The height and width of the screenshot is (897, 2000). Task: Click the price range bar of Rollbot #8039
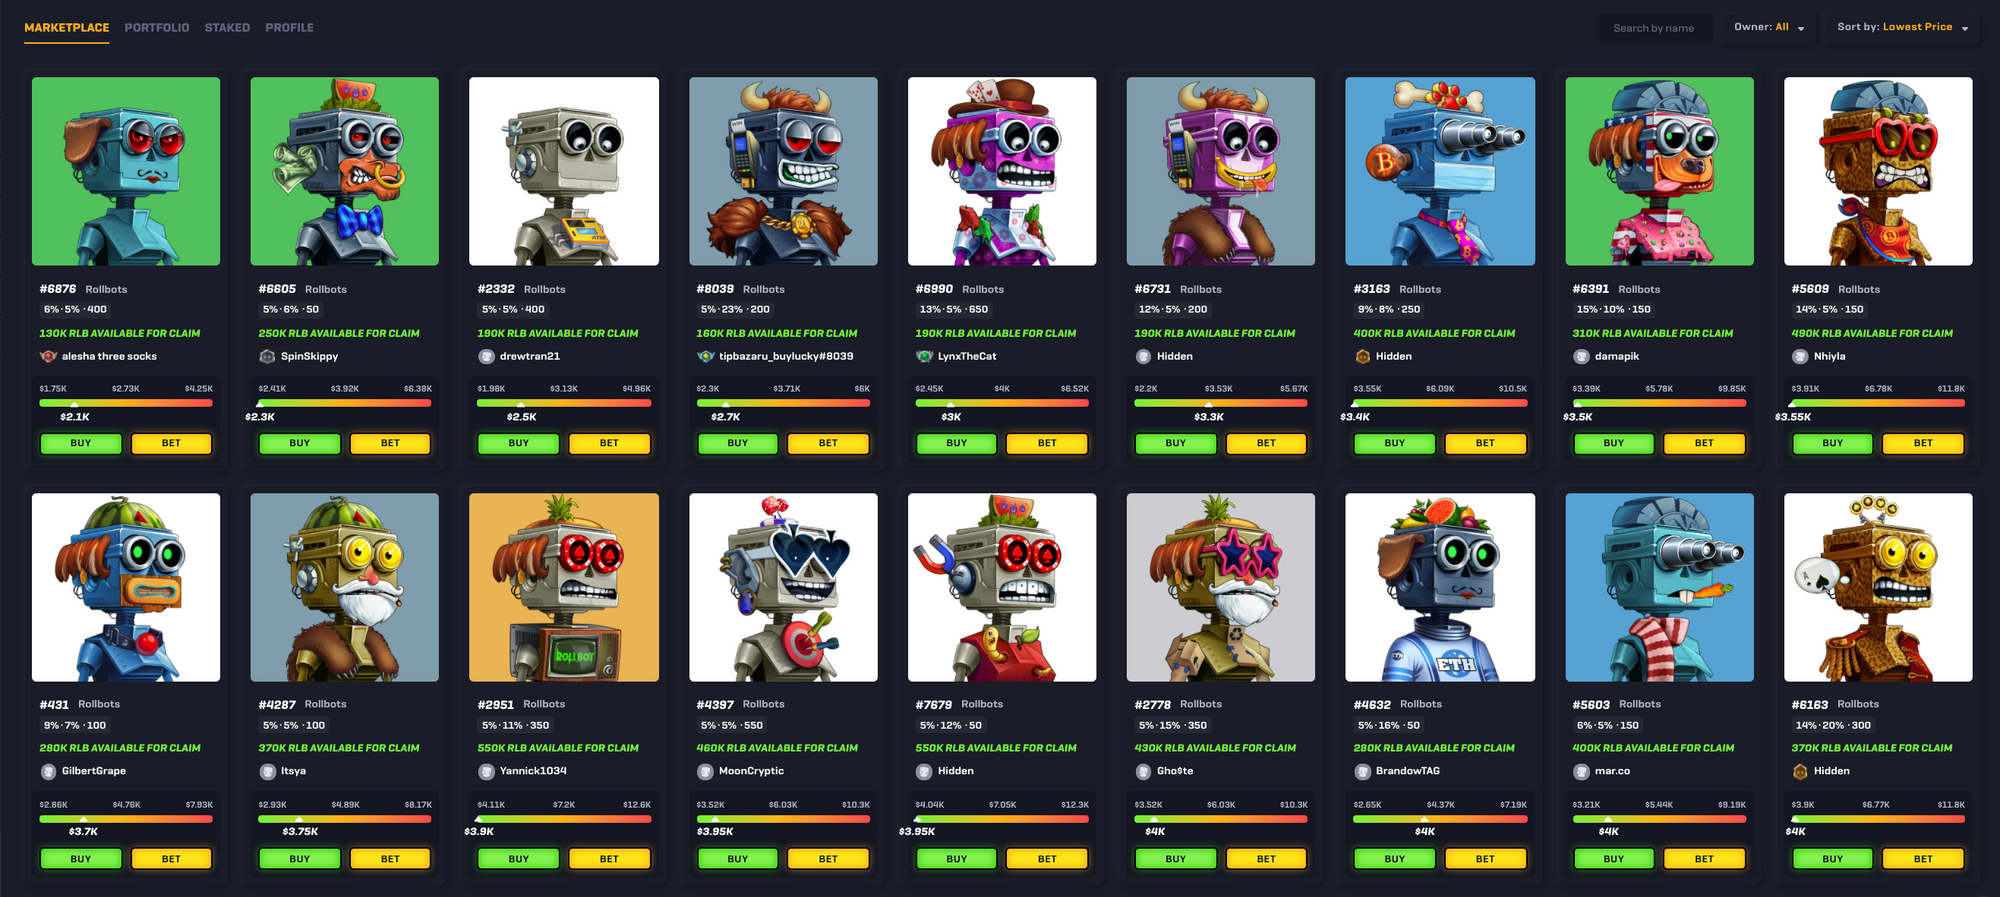[x=783, y=403]
